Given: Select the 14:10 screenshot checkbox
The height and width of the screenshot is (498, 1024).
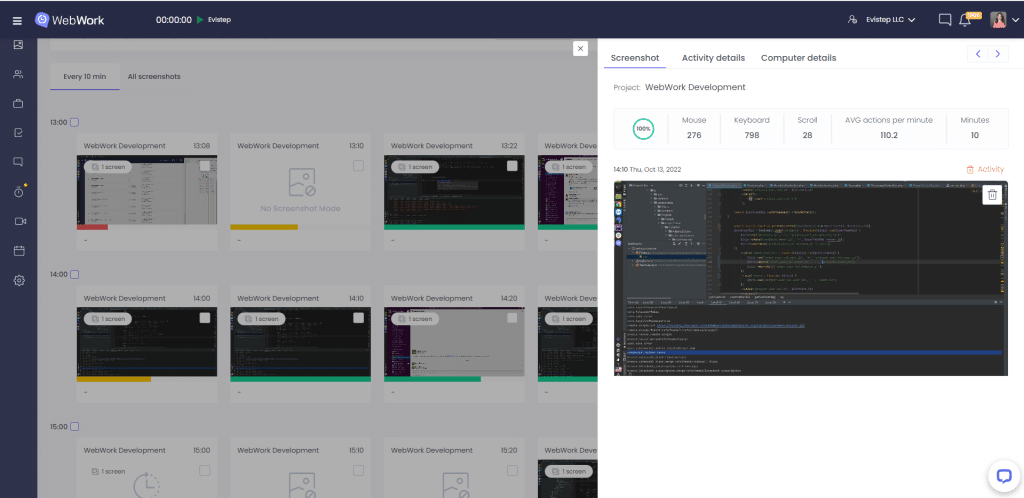Looking at the screenshot, I should click(x=359, y=318).
